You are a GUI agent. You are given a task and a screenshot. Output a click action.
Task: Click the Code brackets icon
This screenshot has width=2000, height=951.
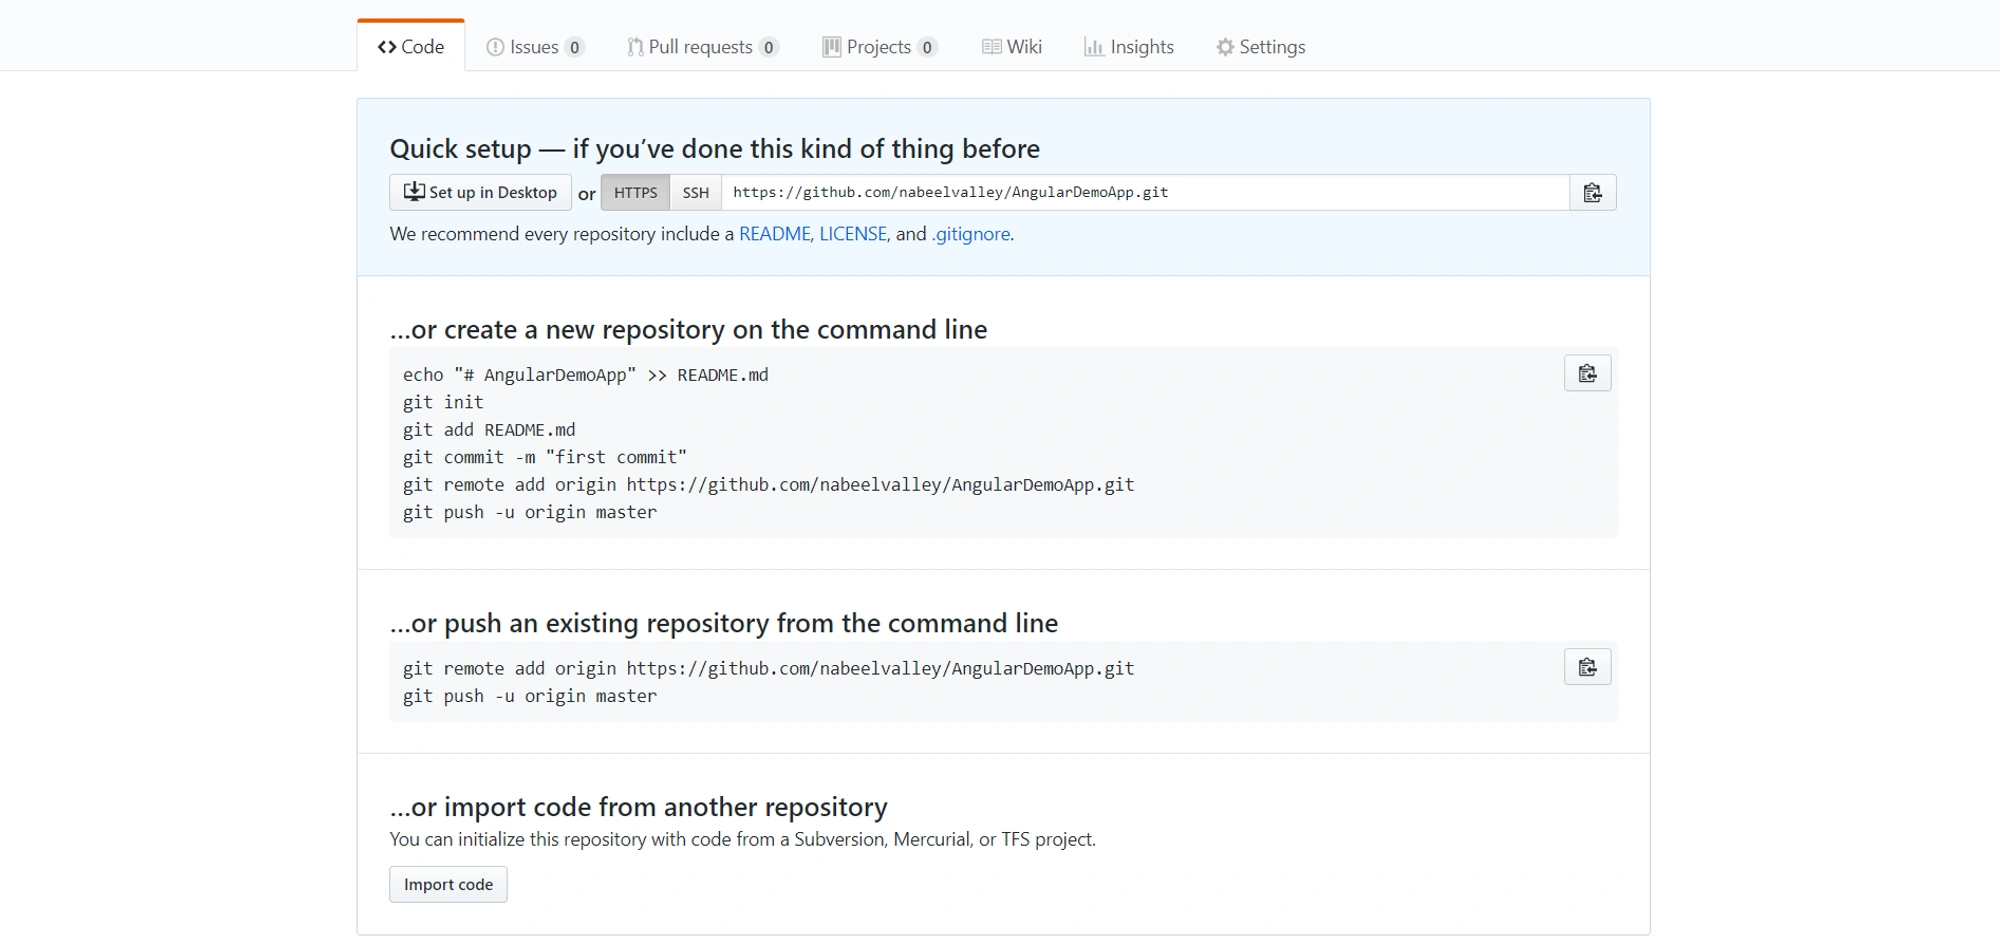point(387,47)
